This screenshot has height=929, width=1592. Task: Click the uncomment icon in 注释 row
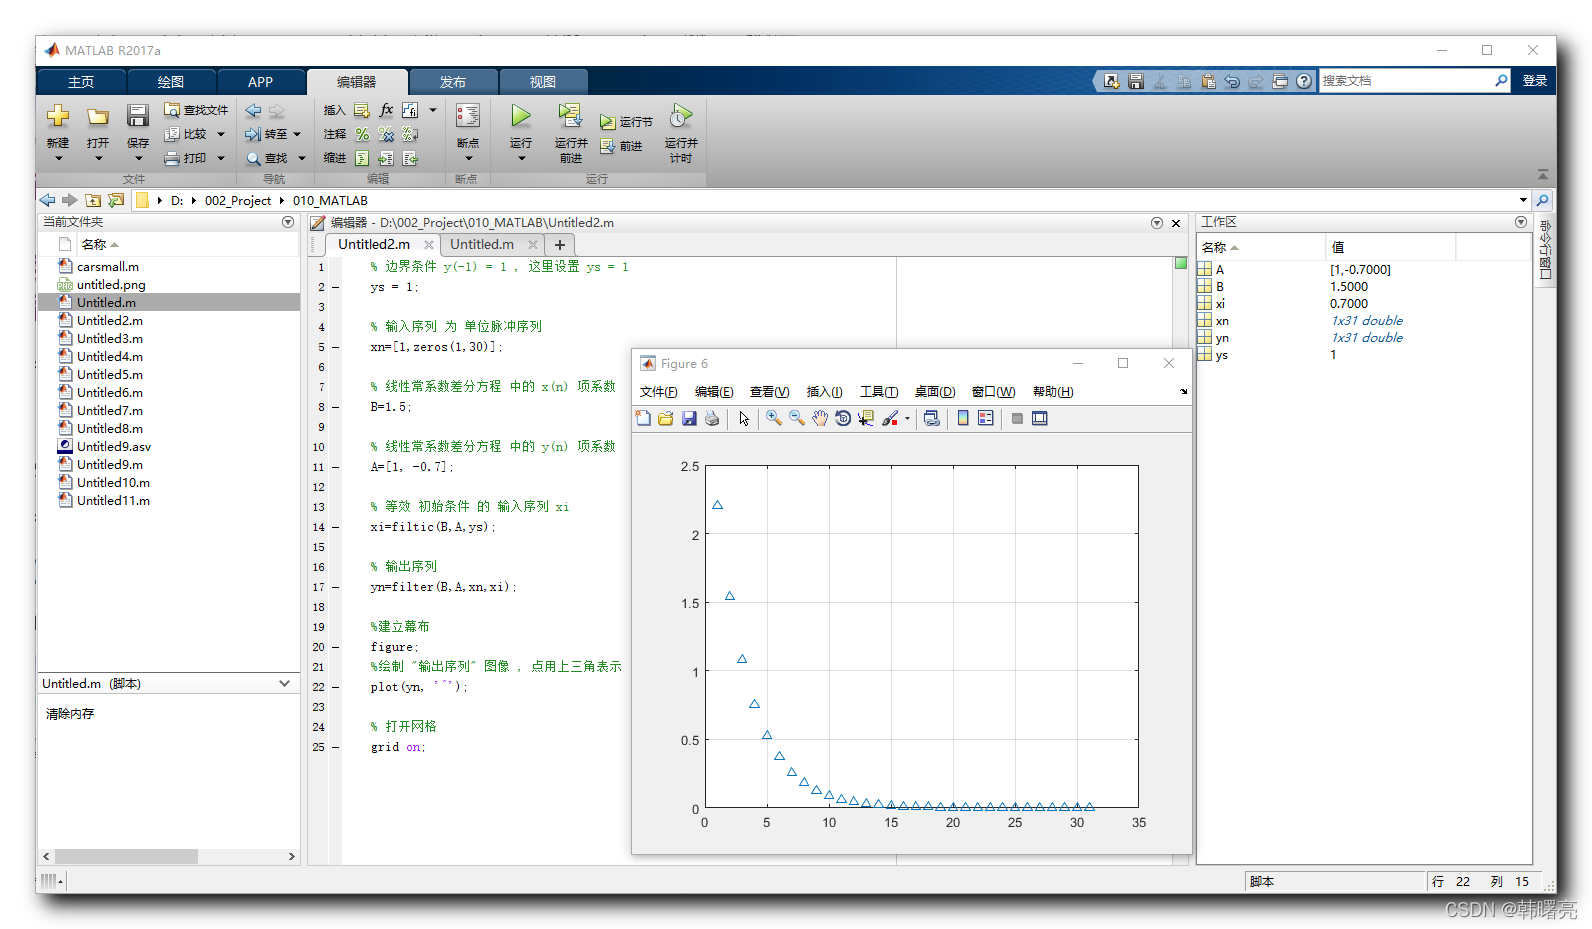386,134
